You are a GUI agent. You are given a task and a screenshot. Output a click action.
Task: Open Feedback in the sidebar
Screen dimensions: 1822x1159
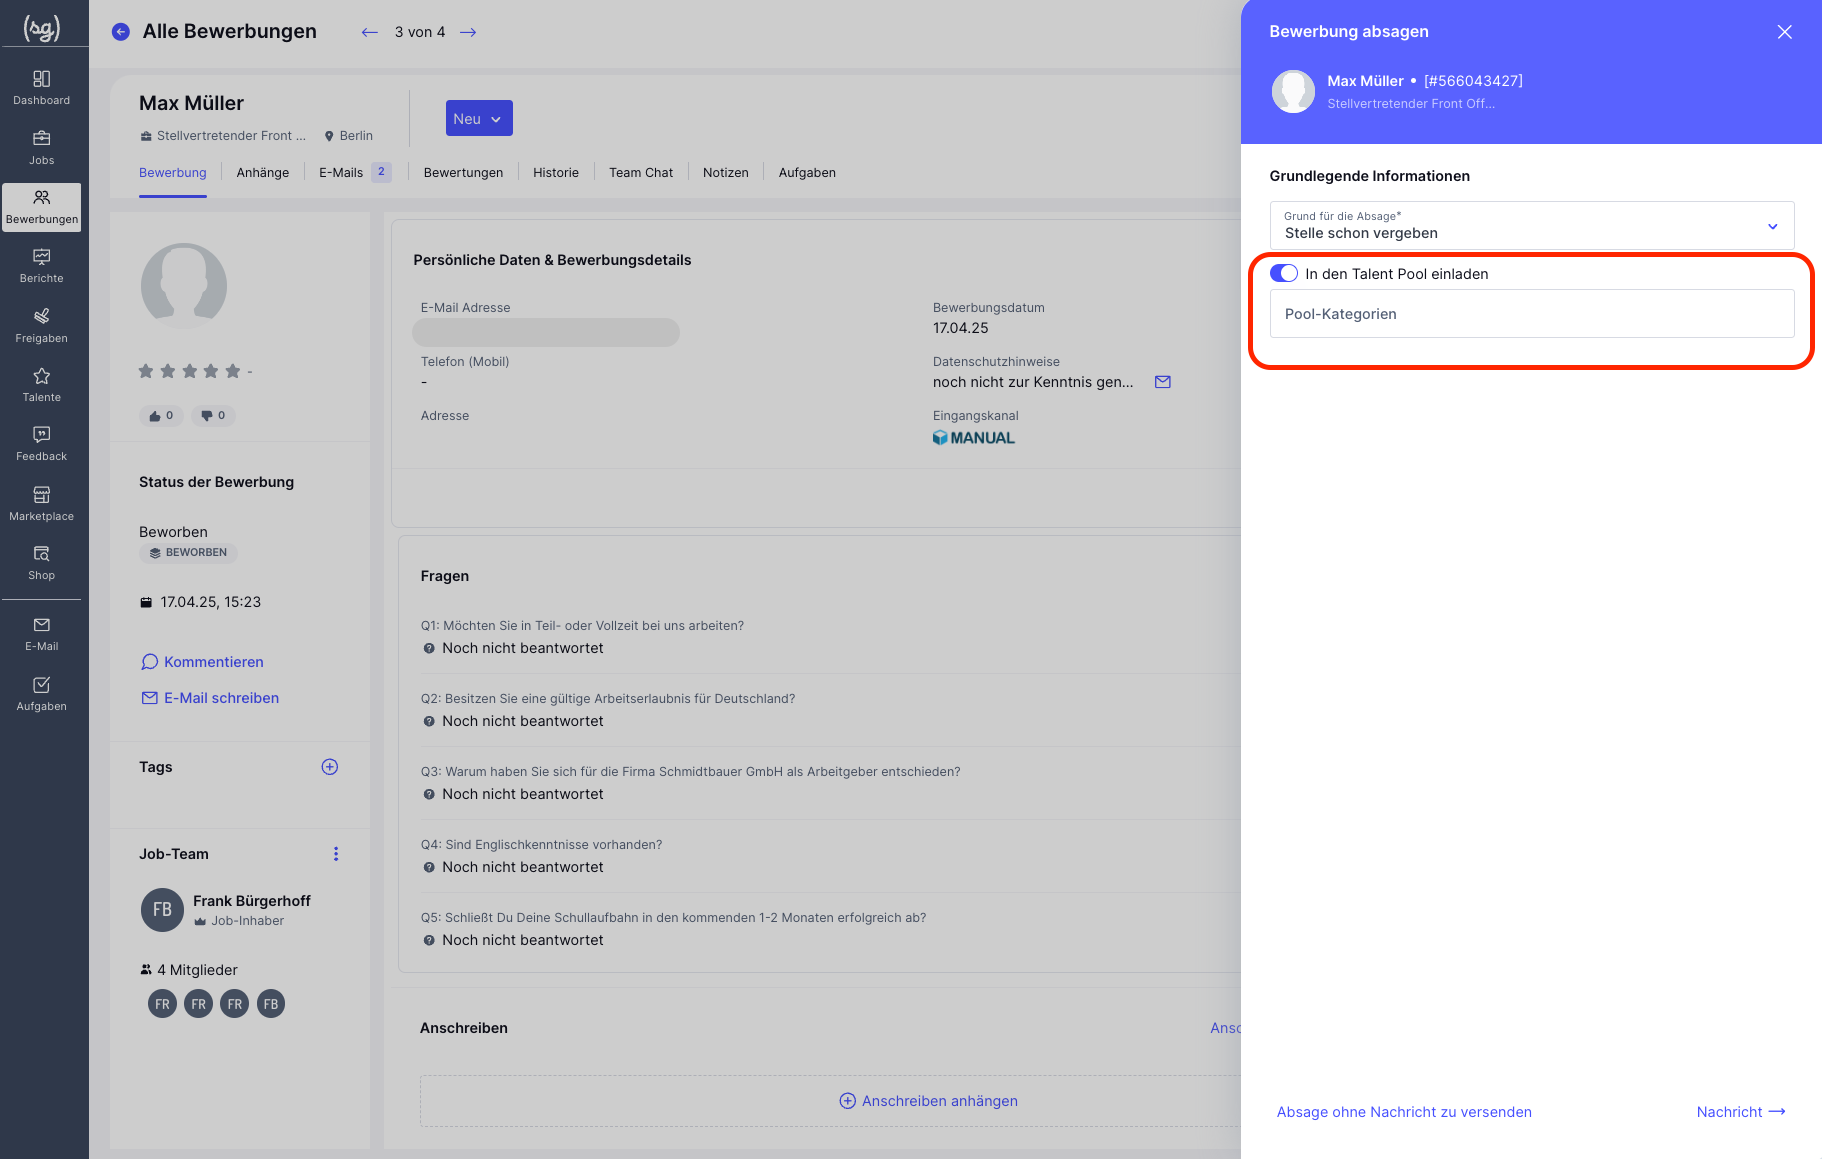pyautogui.click(x=41, y=444)
